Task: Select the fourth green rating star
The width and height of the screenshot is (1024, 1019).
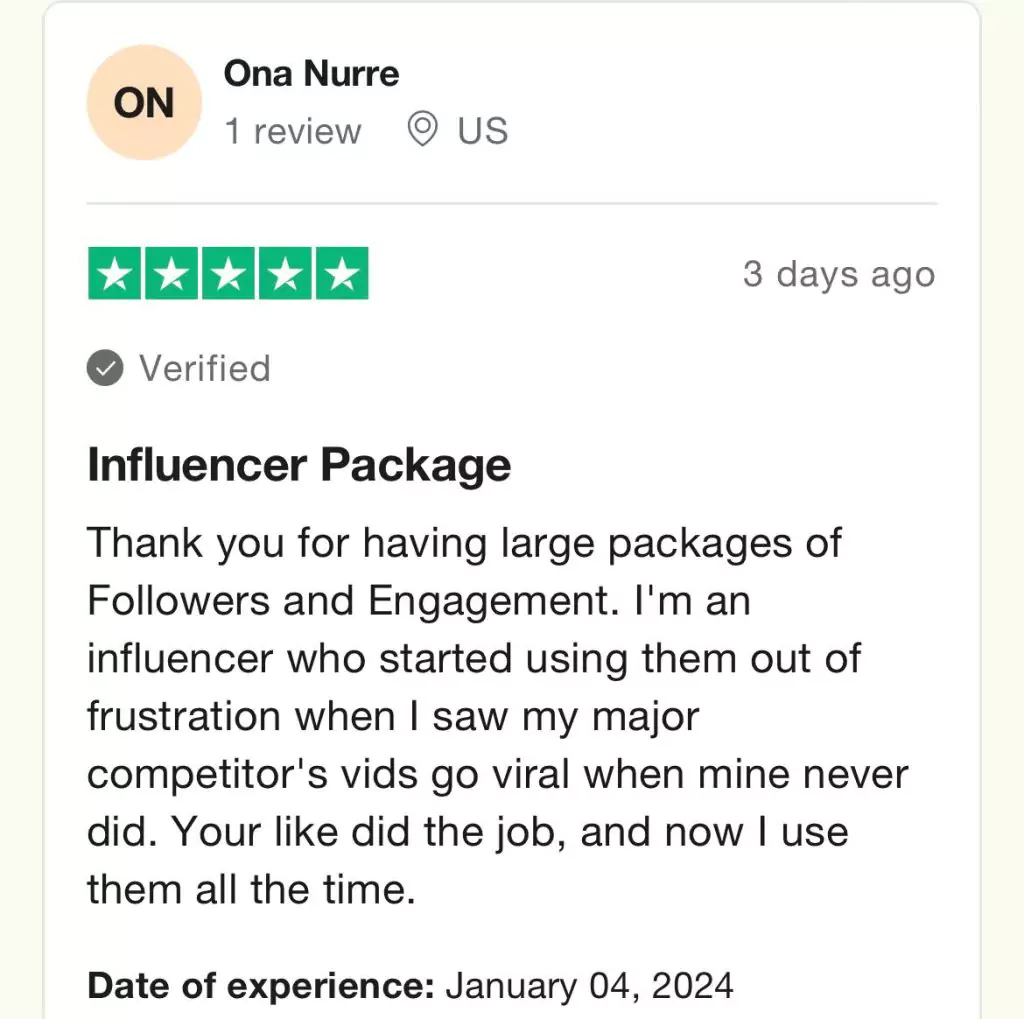Action: [285, 274]
